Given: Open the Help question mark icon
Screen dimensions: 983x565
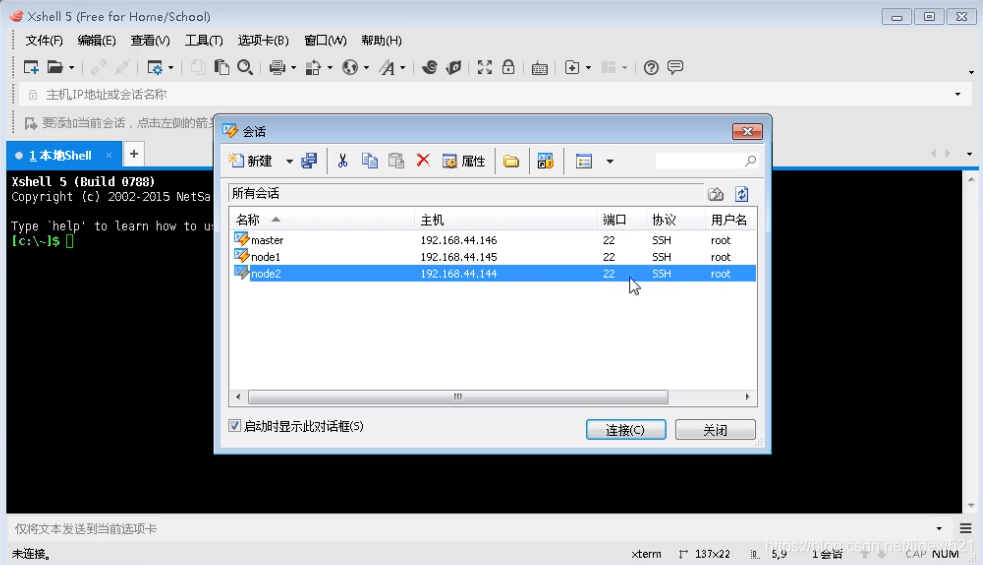Looking at the screenshot, I should 651,67.
